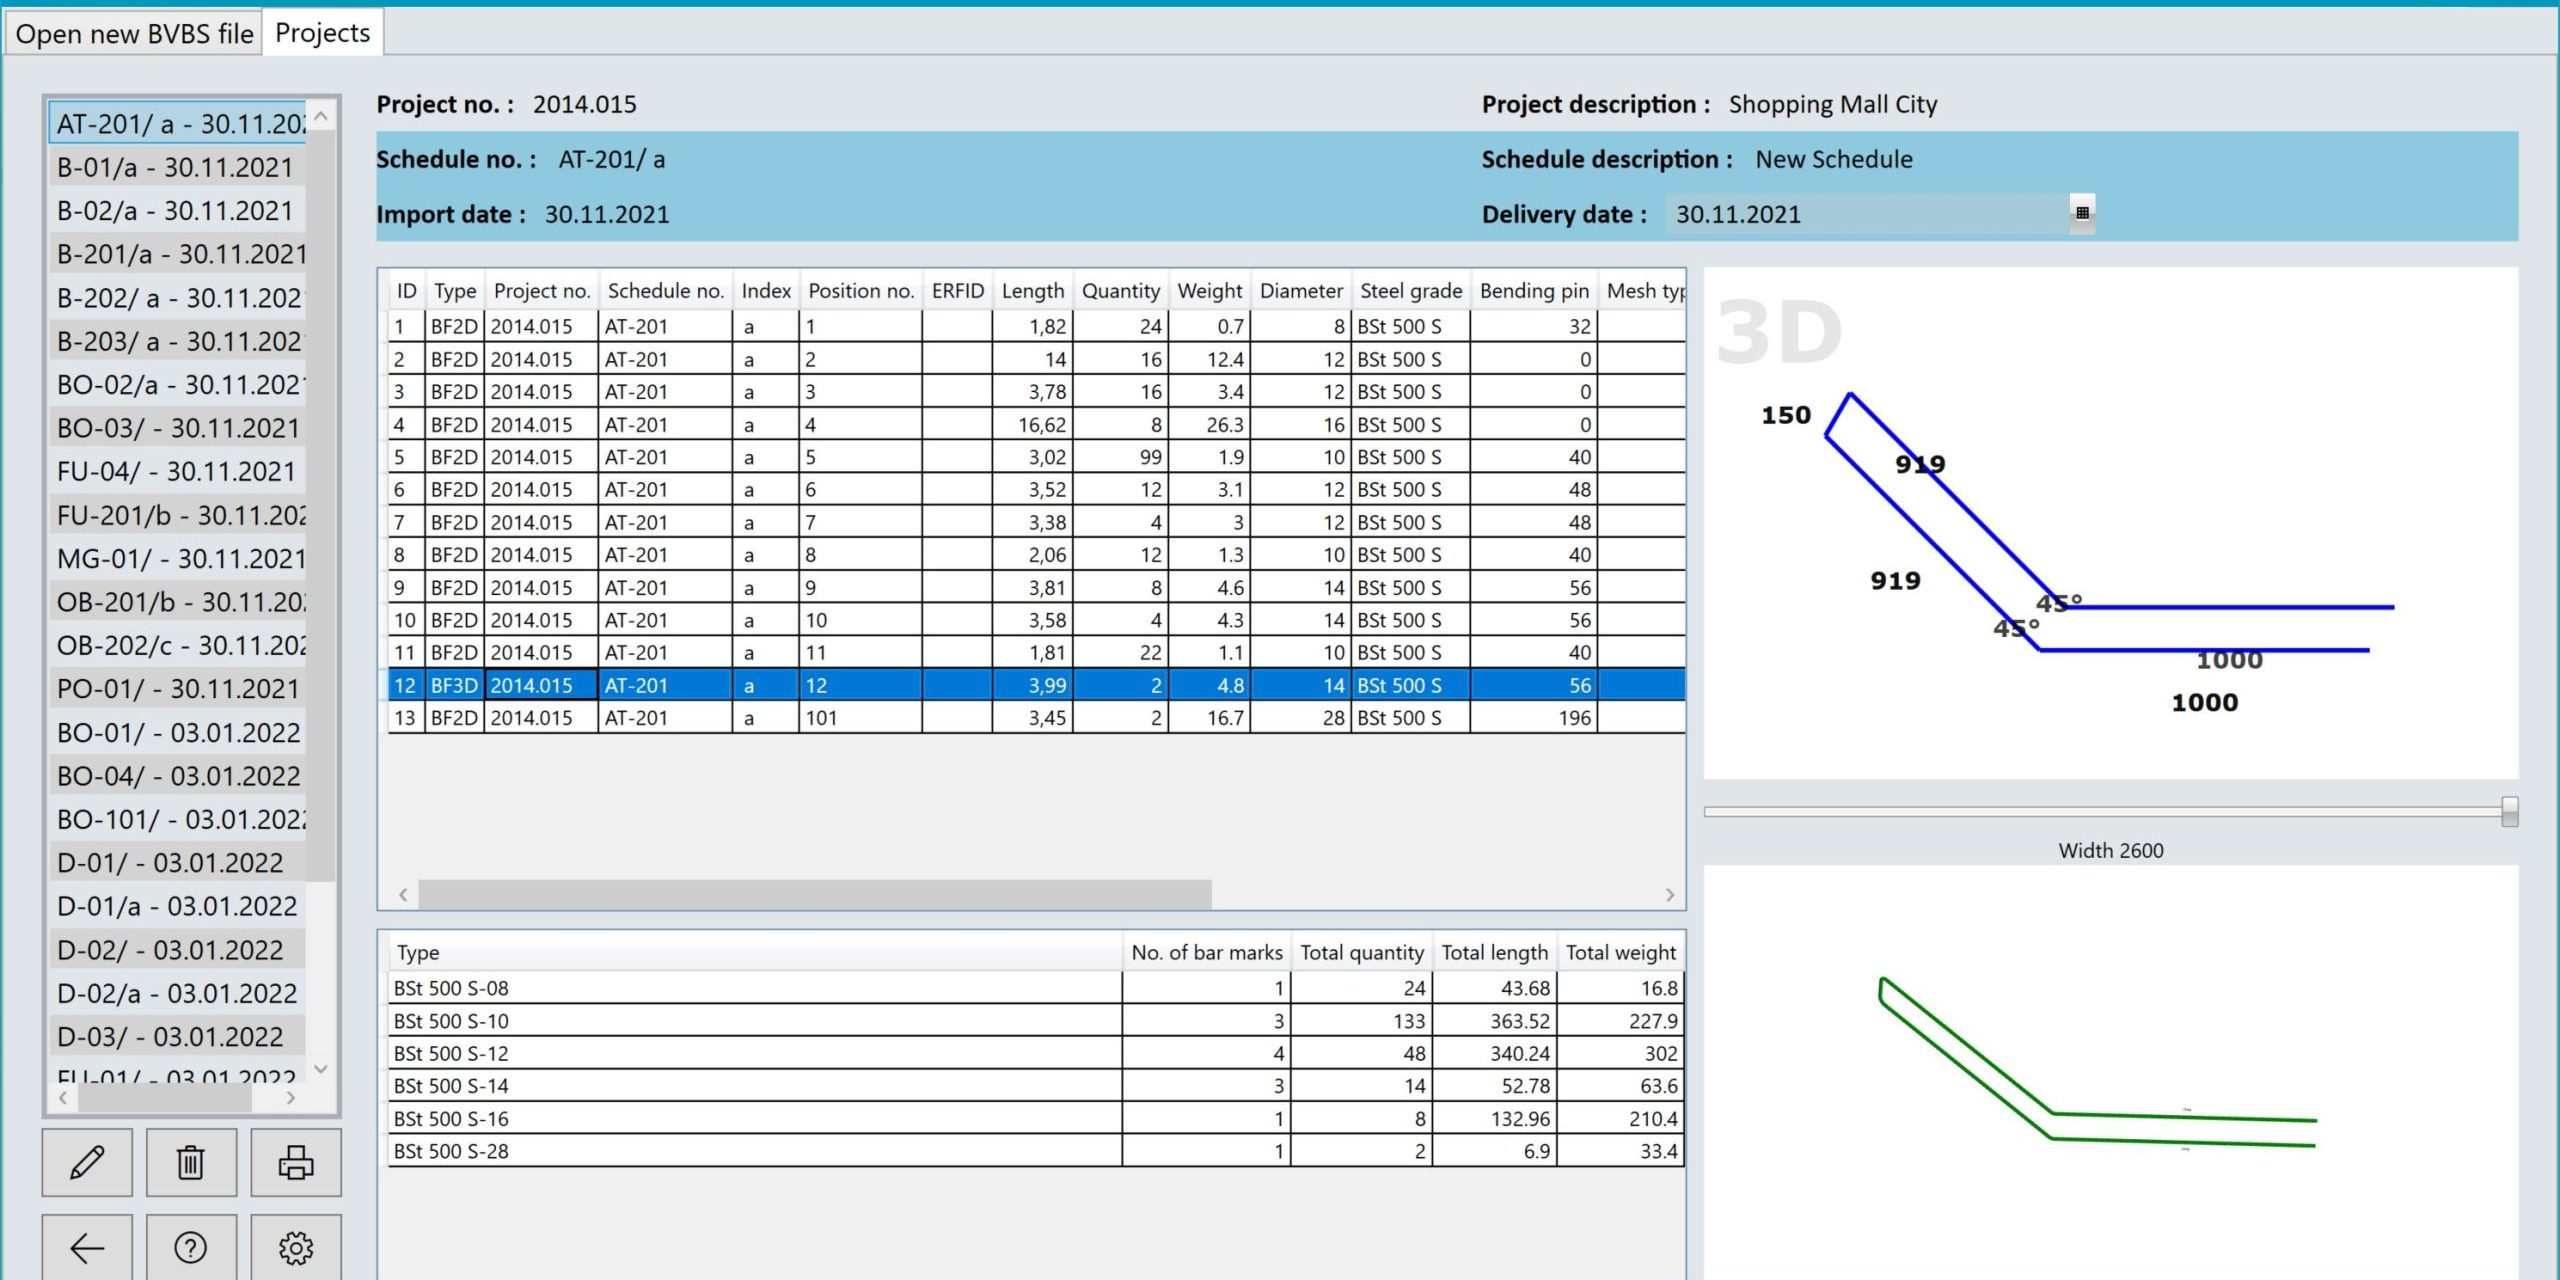
Task: Select schedule B-01/a in the list
Action: point(176,167)
